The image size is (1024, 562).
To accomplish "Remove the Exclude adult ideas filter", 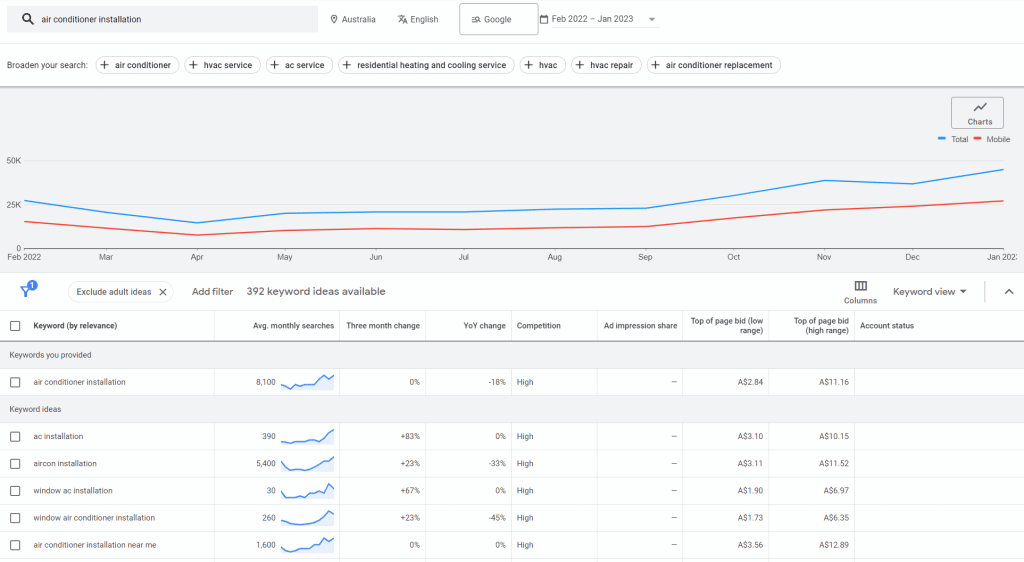I will pos(163,292).
